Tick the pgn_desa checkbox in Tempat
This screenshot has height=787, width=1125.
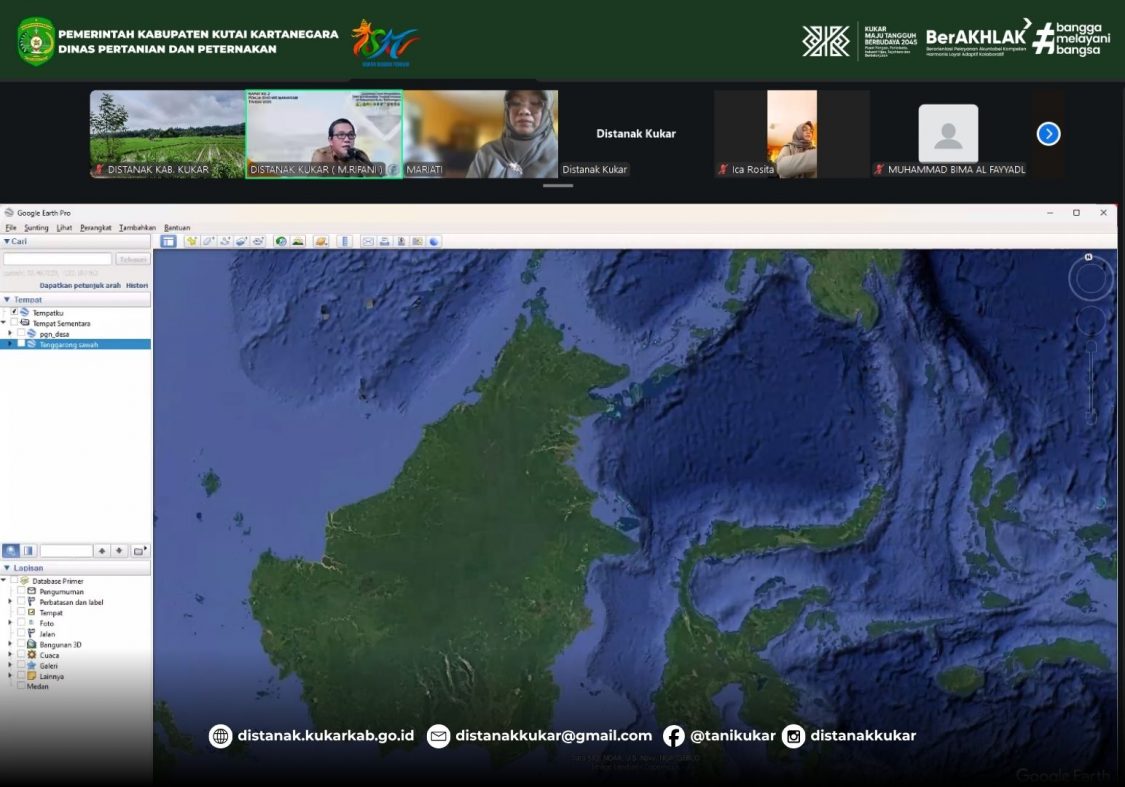(x=21, y=334)
